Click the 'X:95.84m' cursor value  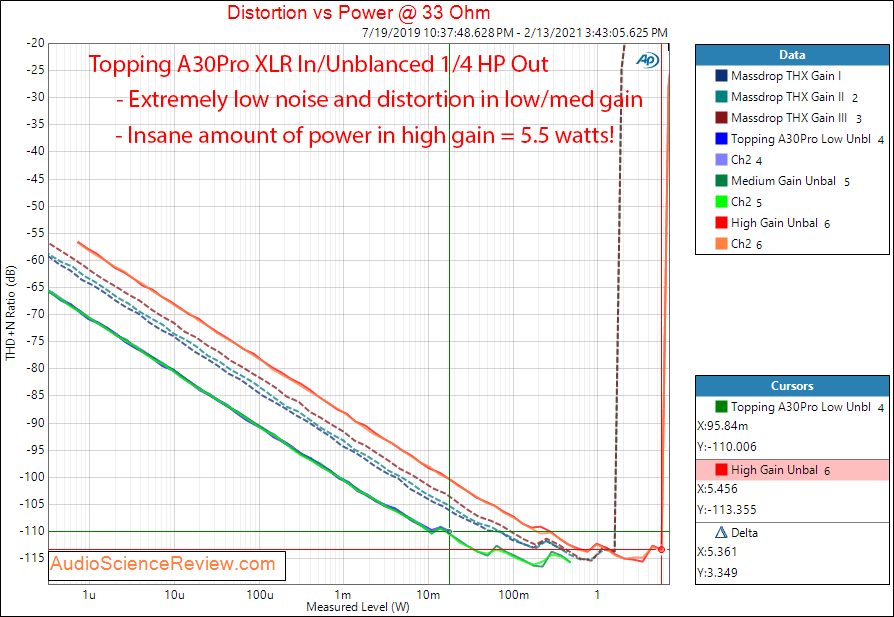[x=722, y=426]
